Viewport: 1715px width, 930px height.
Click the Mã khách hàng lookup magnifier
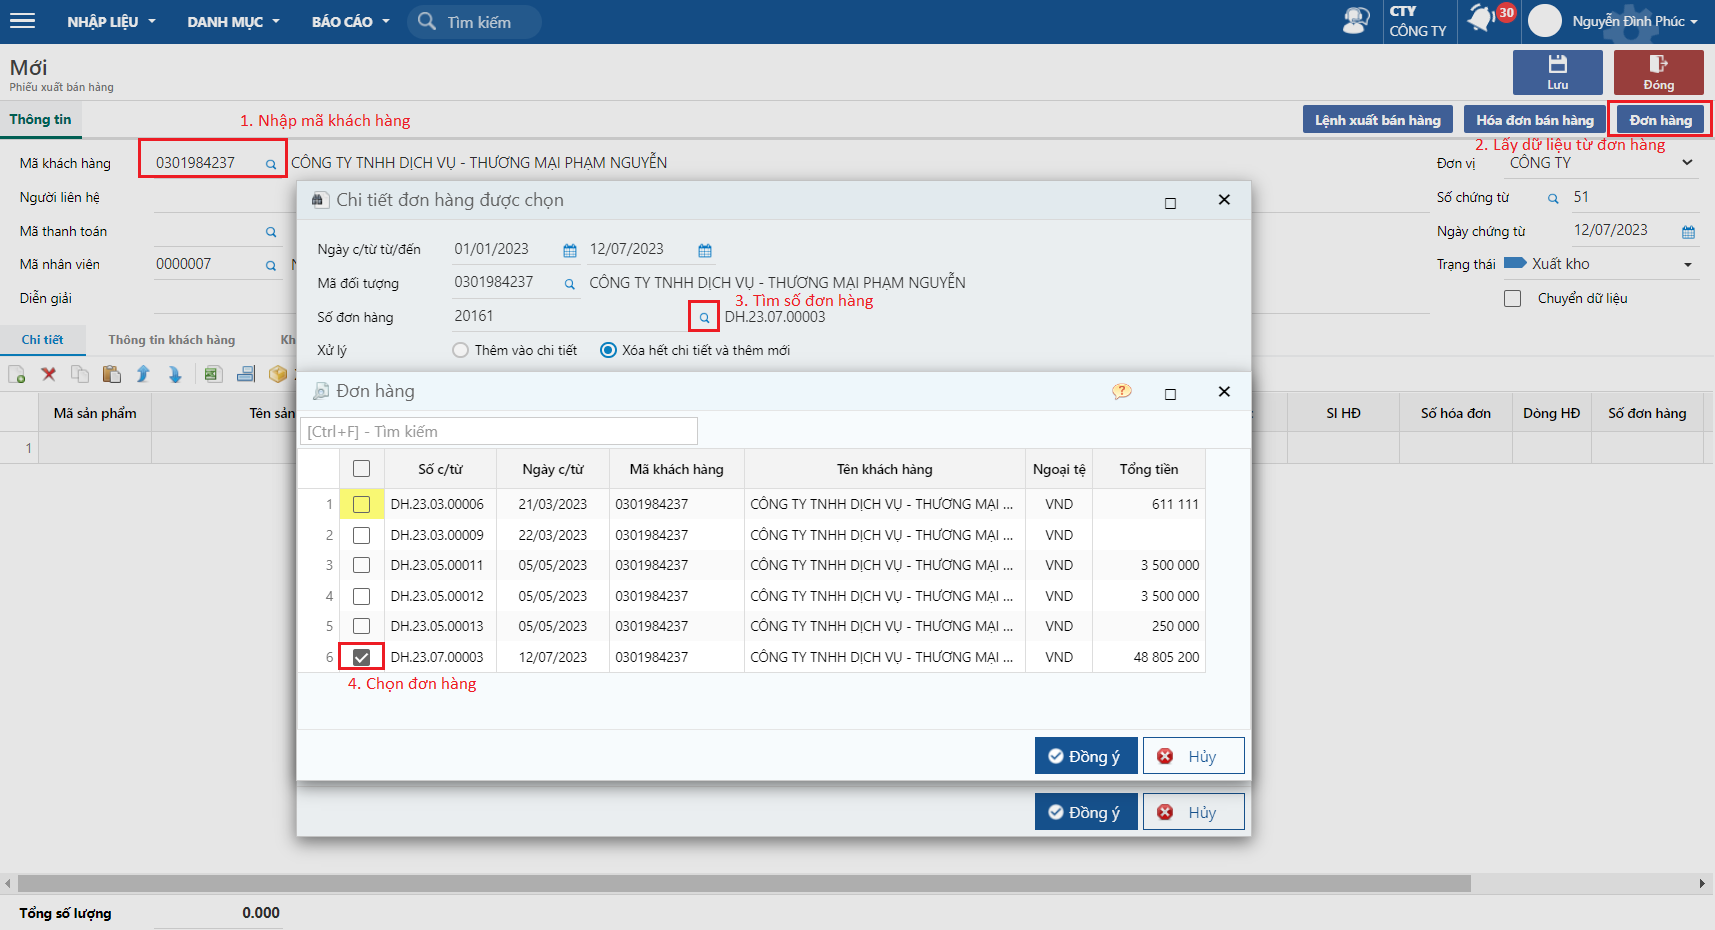(270, 164)
